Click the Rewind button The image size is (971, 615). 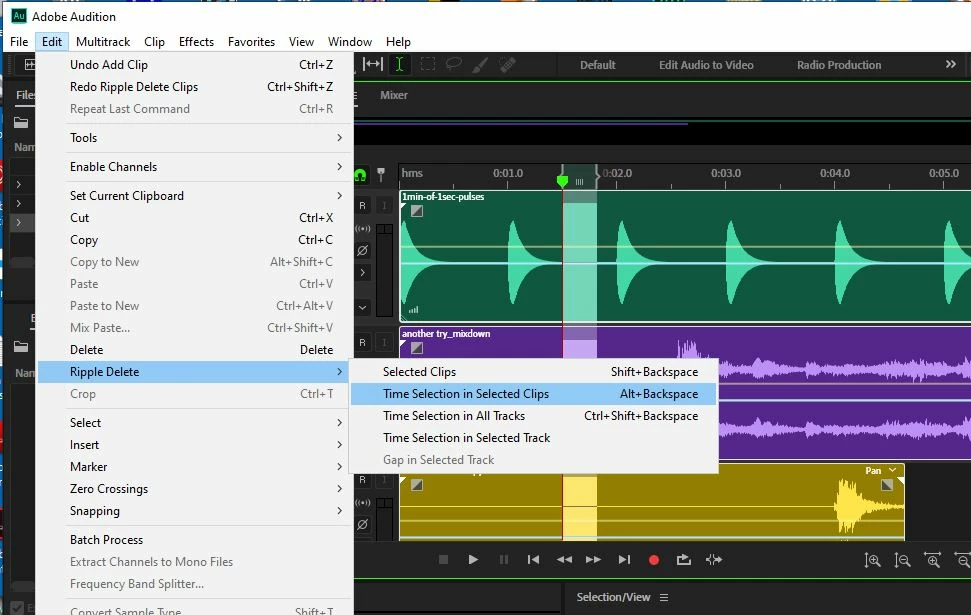pyautogui.click(x=564, y=560)
